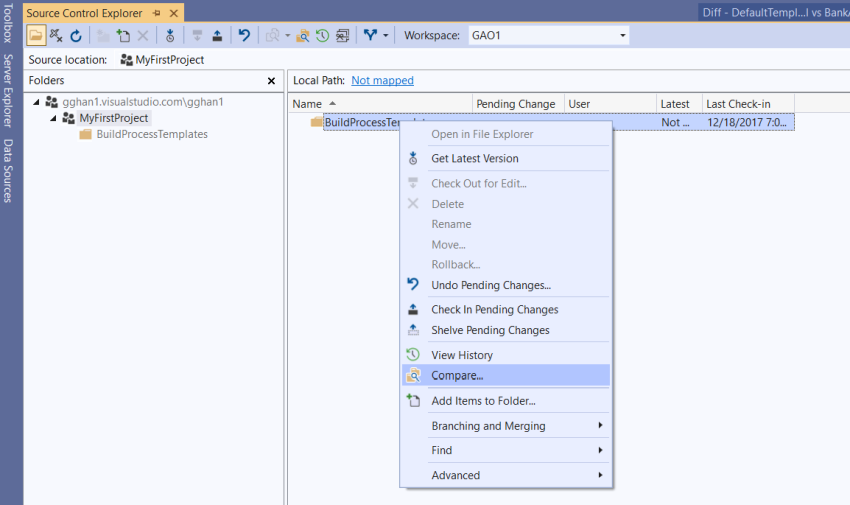Open the Branch icon dropdown arrow
This screenshot has height=505, width=850.
click(x=385, y=36)
